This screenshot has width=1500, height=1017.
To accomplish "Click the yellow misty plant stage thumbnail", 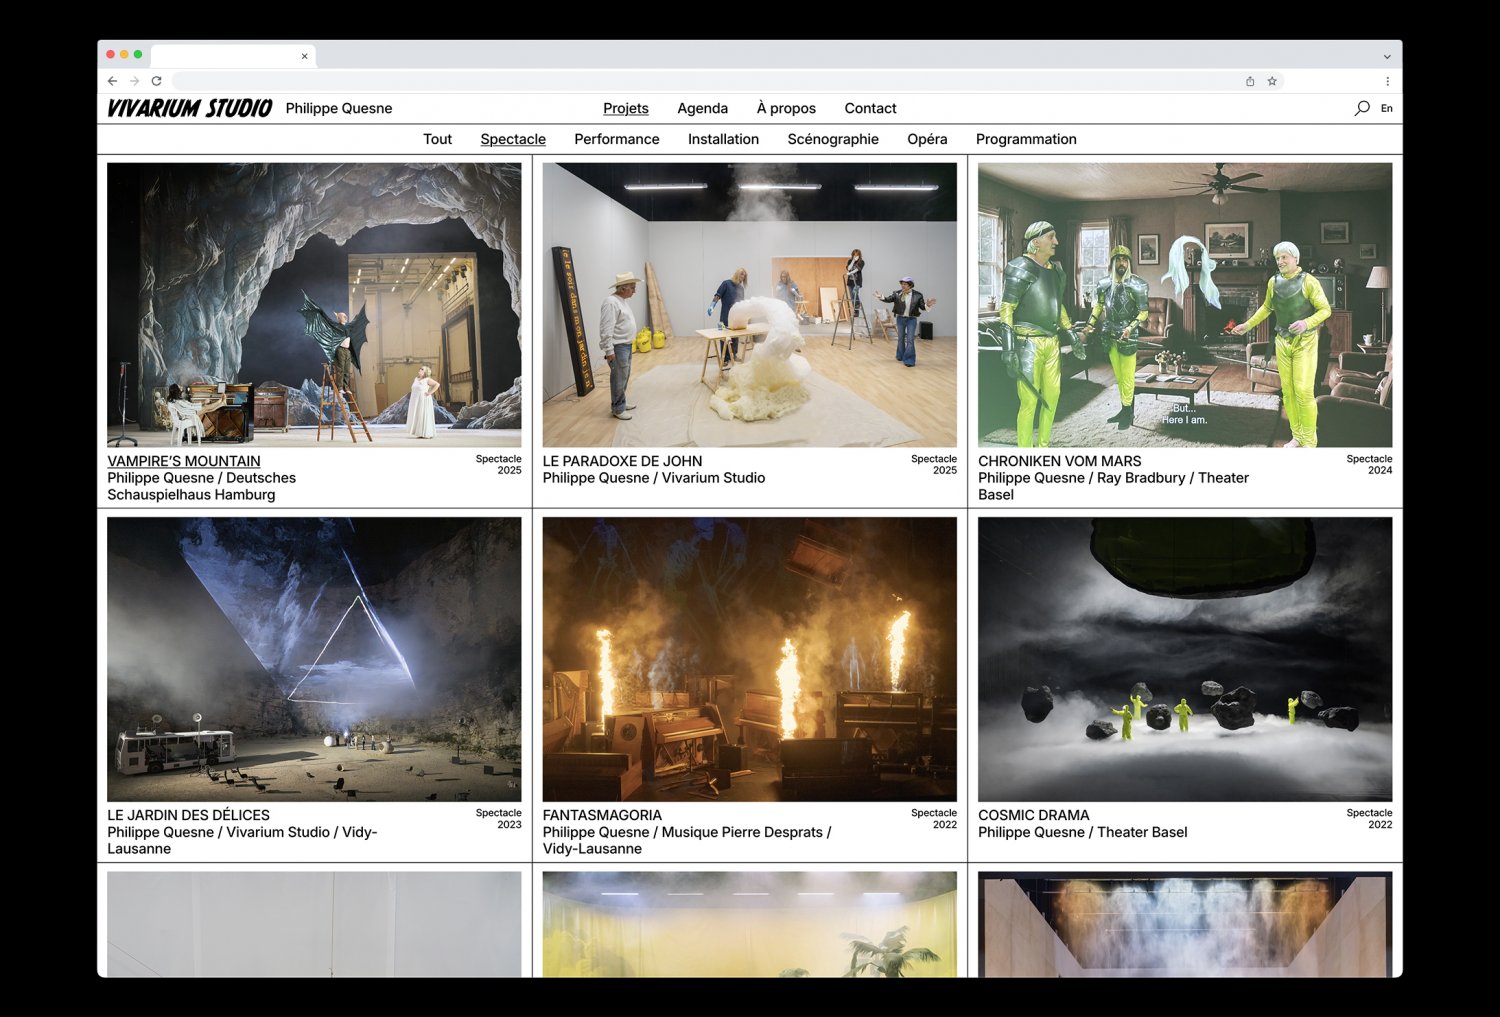I will 750,924.
